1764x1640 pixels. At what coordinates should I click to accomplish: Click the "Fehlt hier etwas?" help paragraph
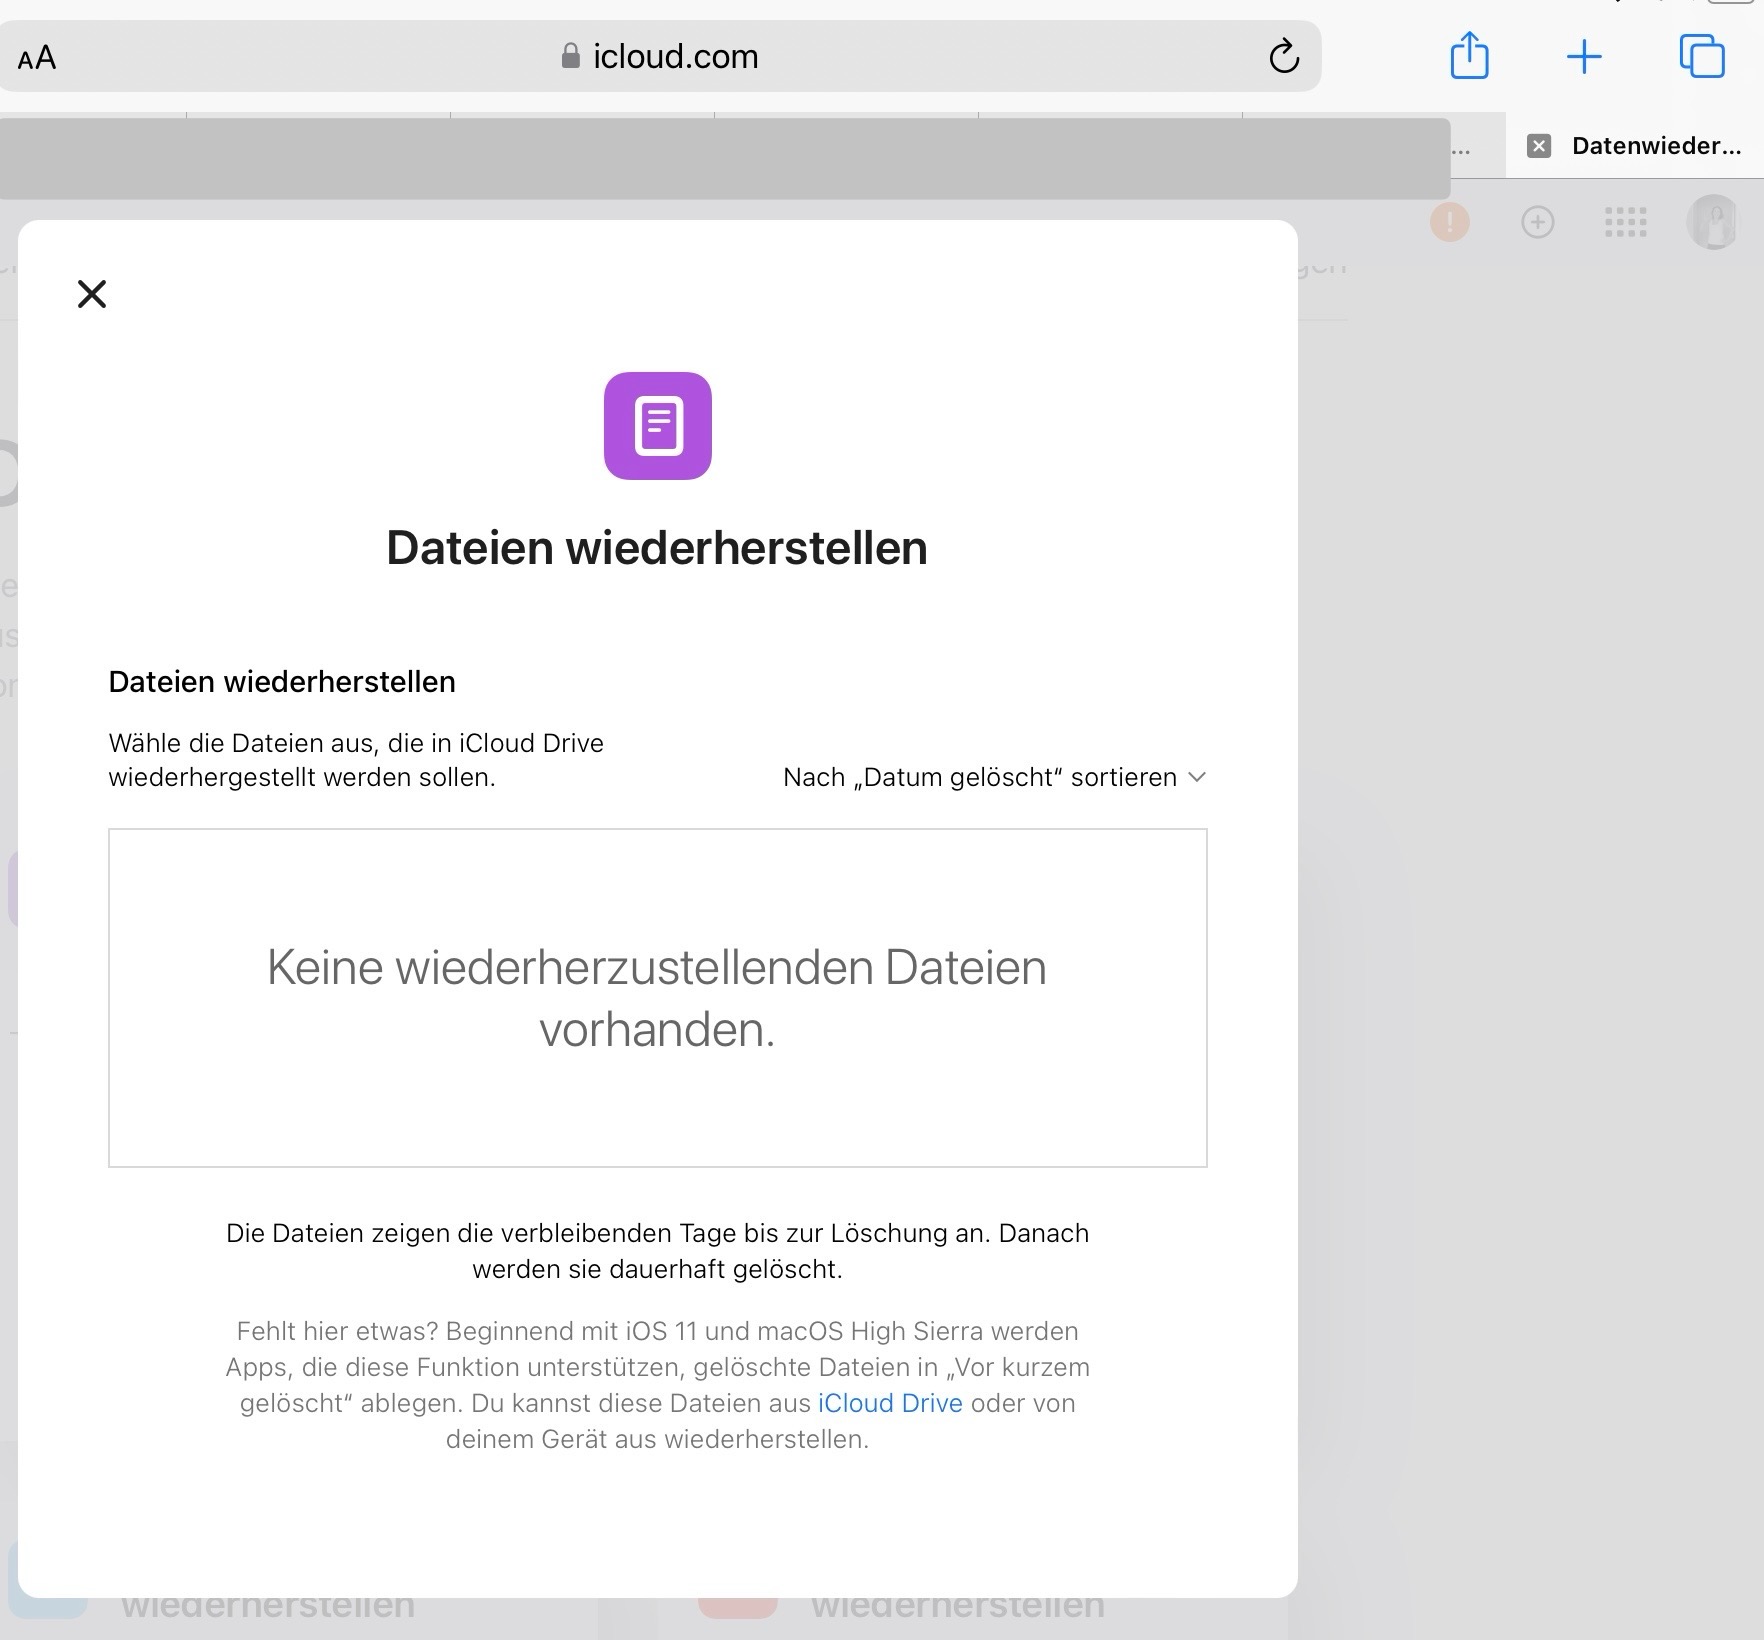pos(657,1385)
